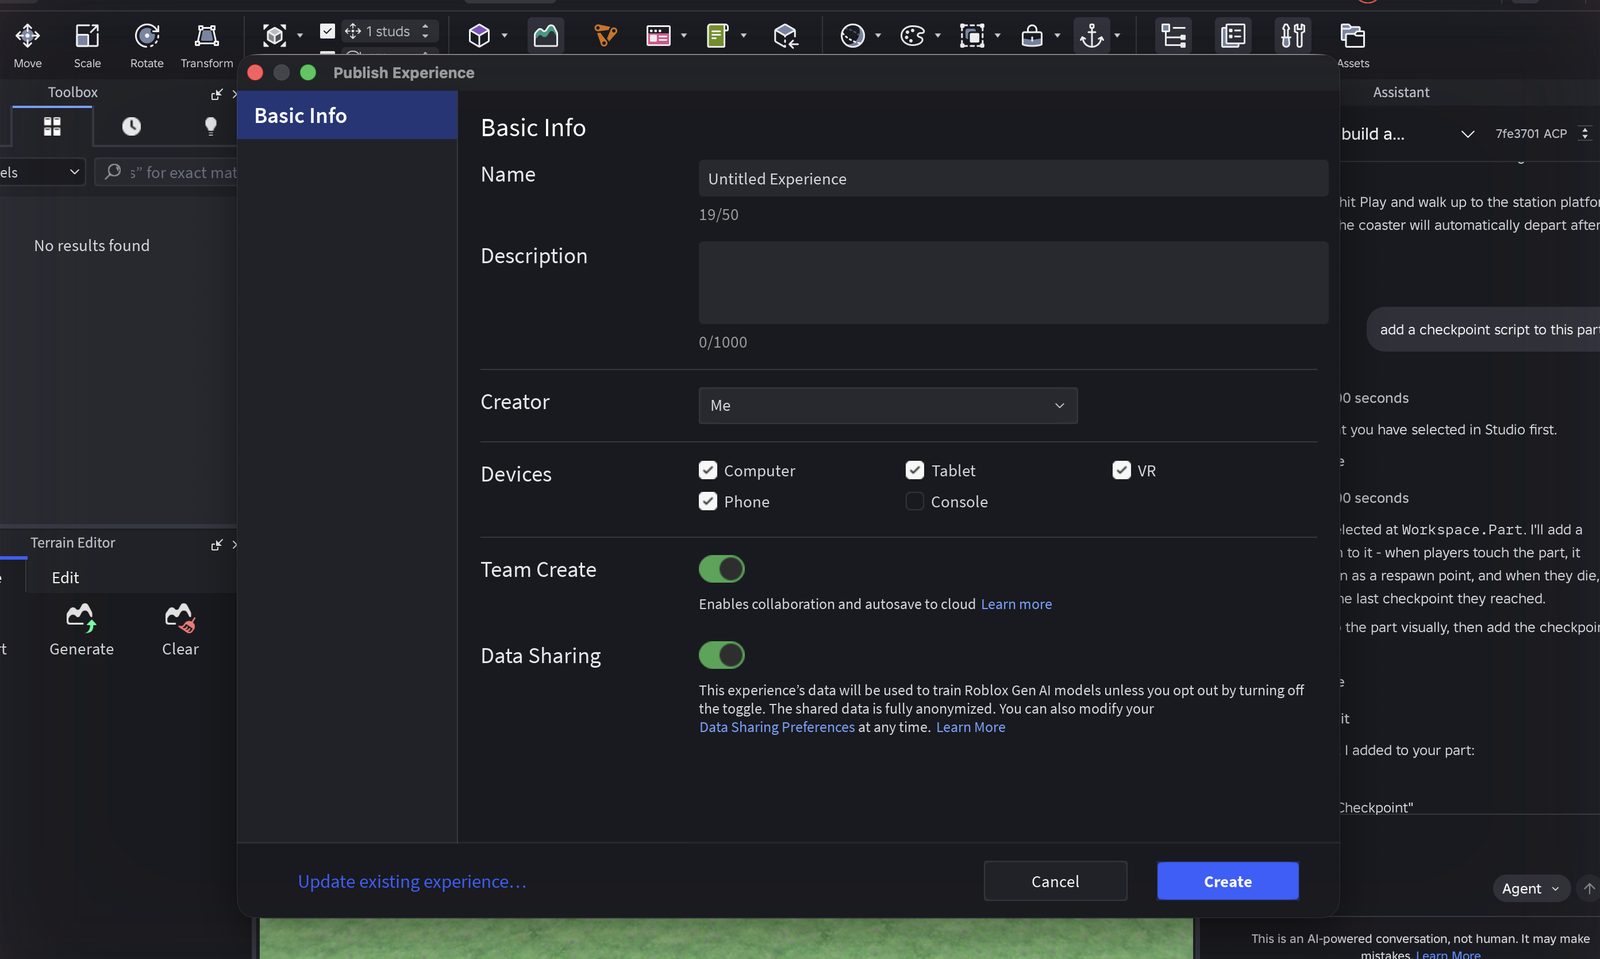Select the Assistant panel tab
The width and height of the screenshot is (1600, 959).
(1401, 92)
